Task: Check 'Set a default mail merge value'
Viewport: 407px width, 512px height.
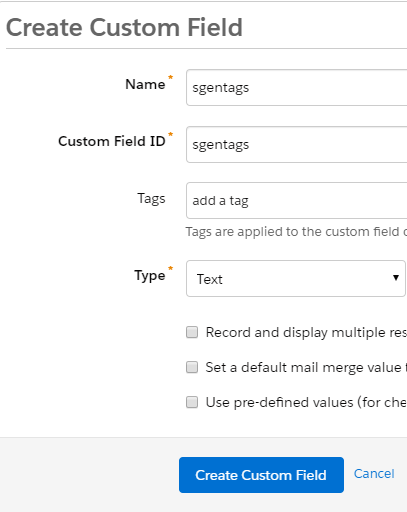Action: pyautogui.click(x=192, y=367)
